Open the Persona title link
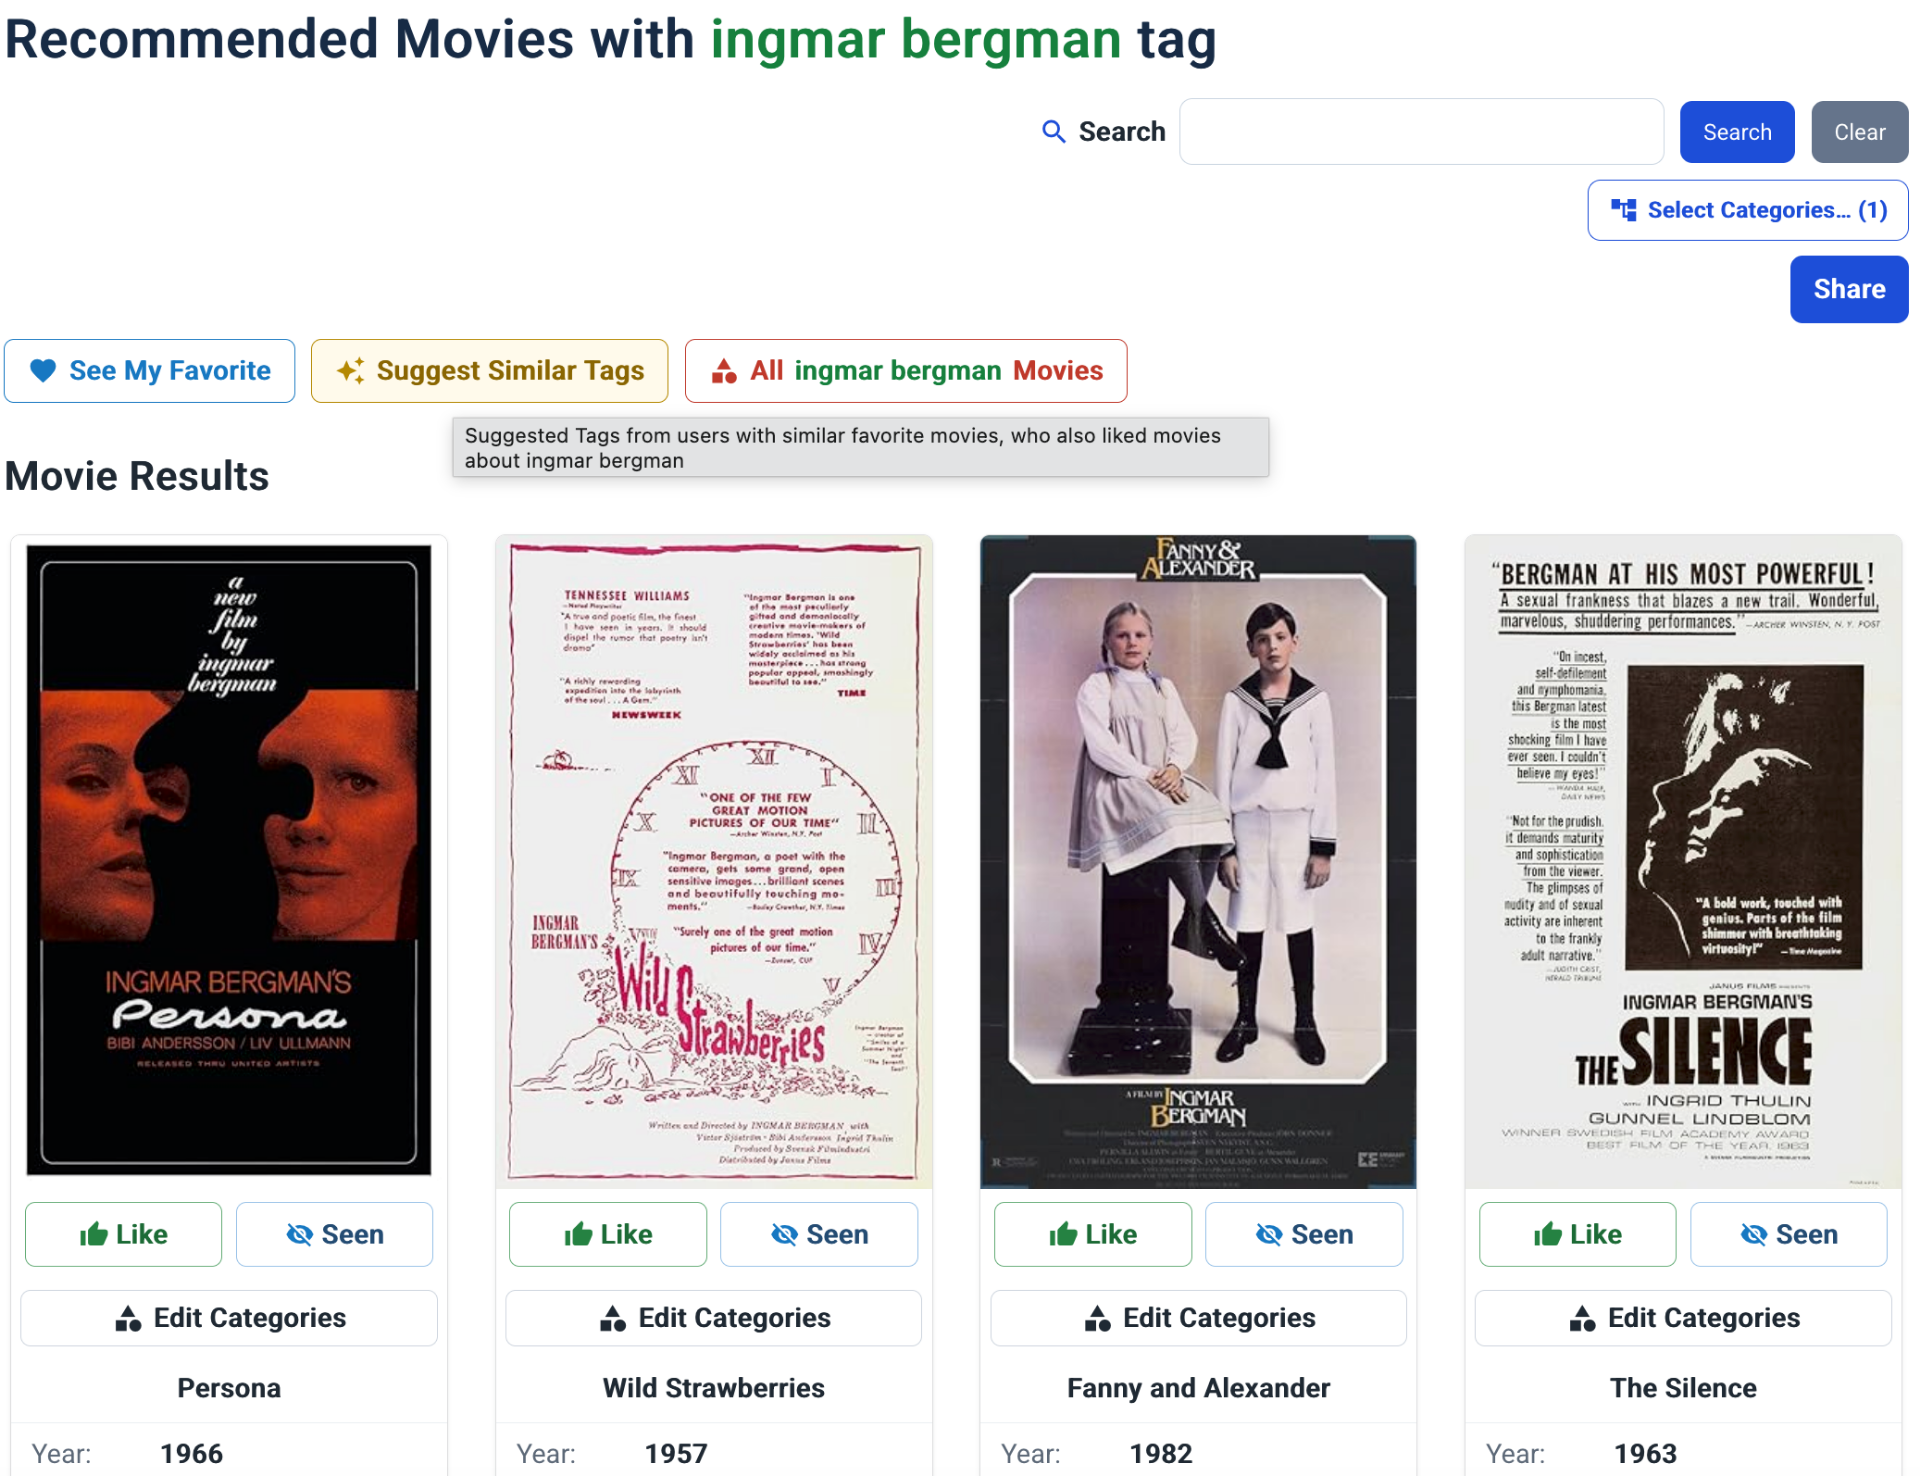 tap(229, 1388)
